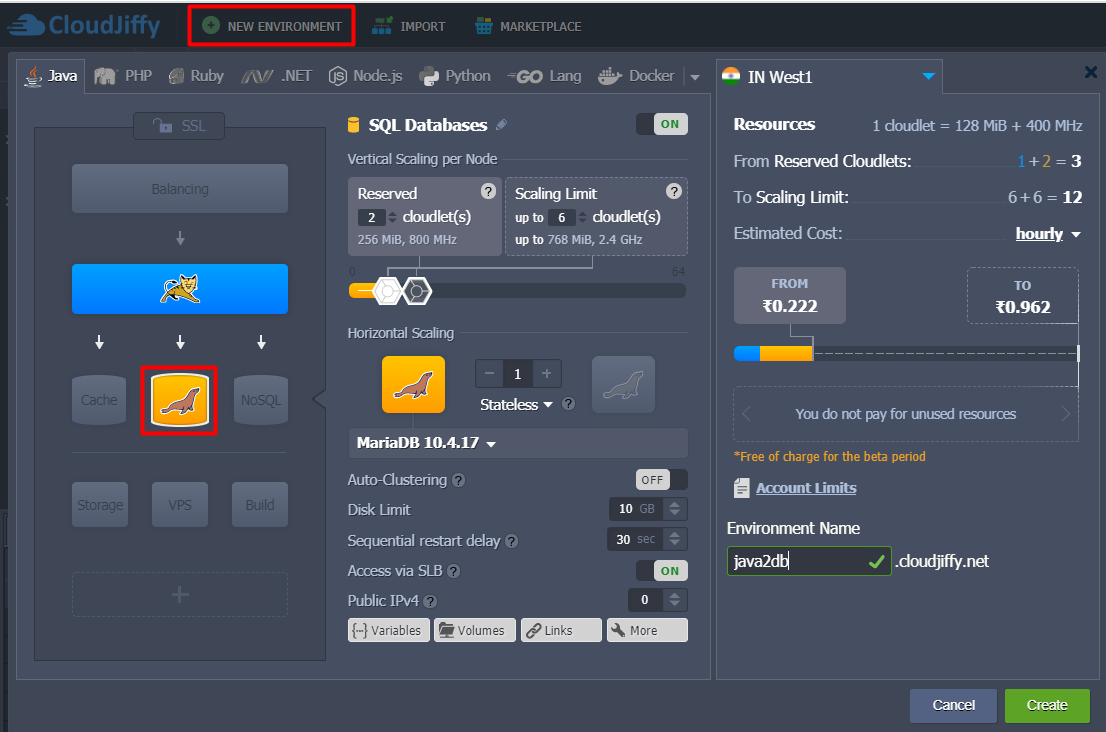
Task: Open the Storage node option
Action: click(x=99, y=504)
